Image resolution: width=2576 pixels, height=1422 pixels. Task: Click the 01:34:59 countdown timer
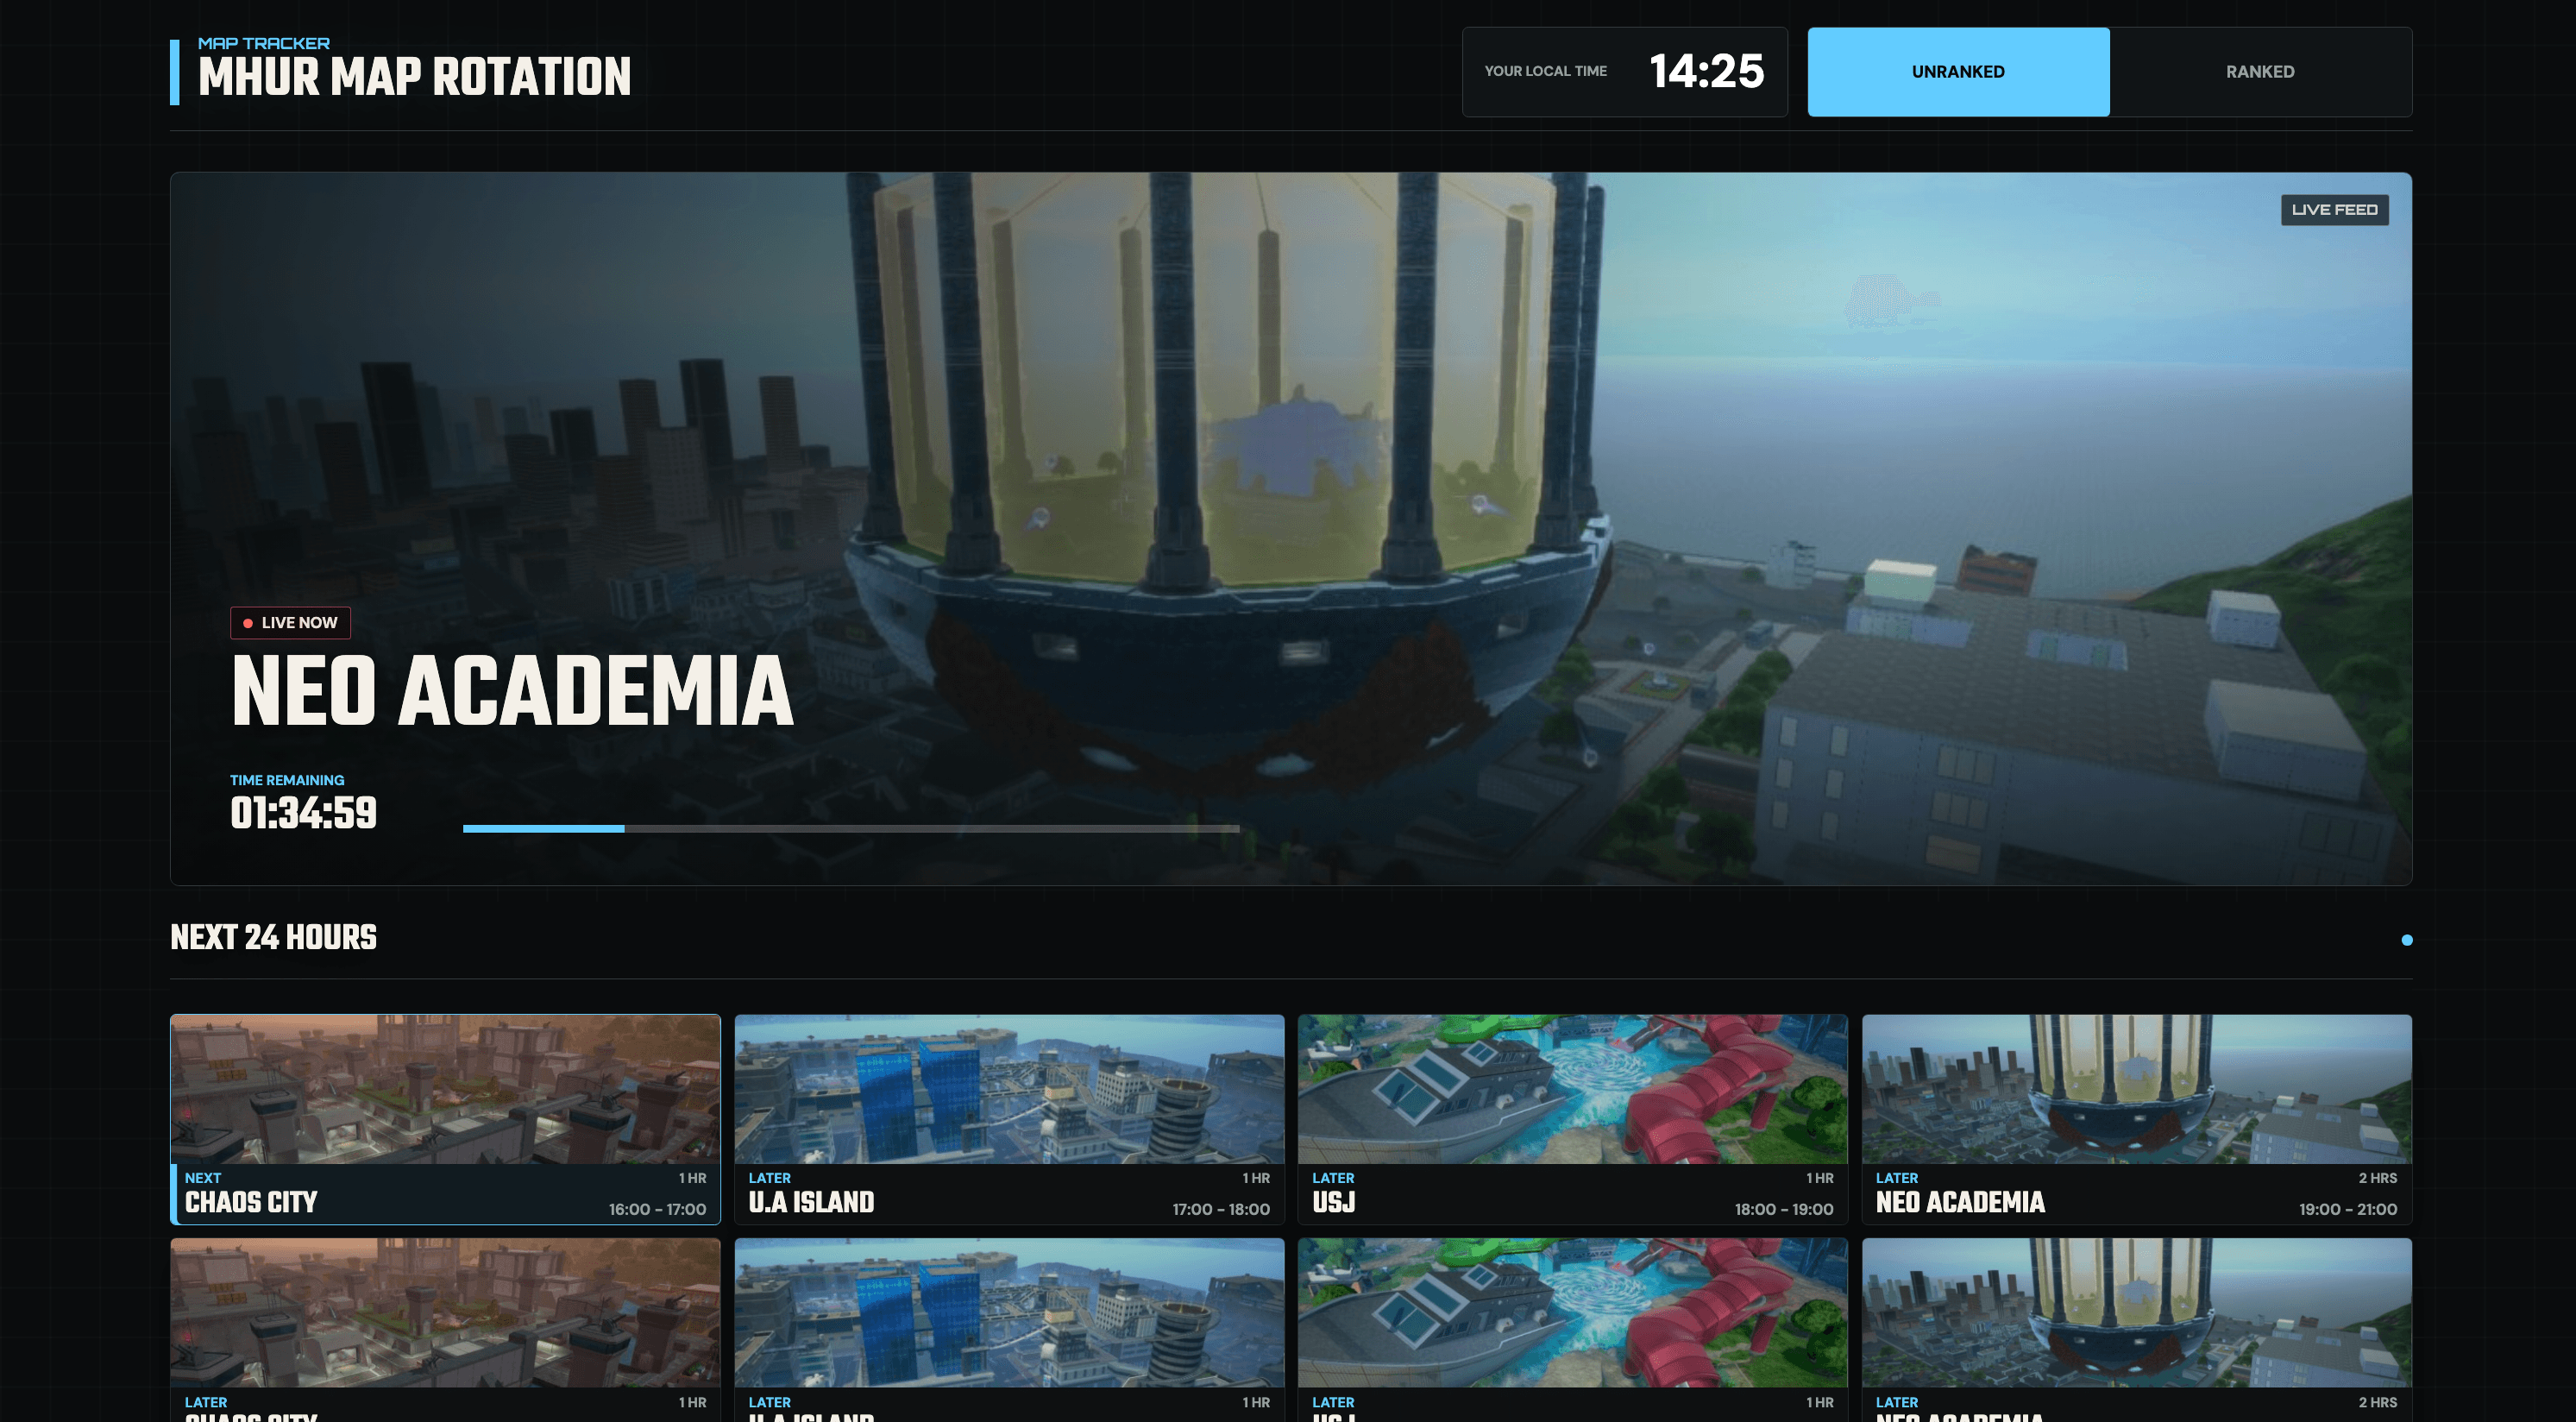pyautogui.click(x=303, y=813)
